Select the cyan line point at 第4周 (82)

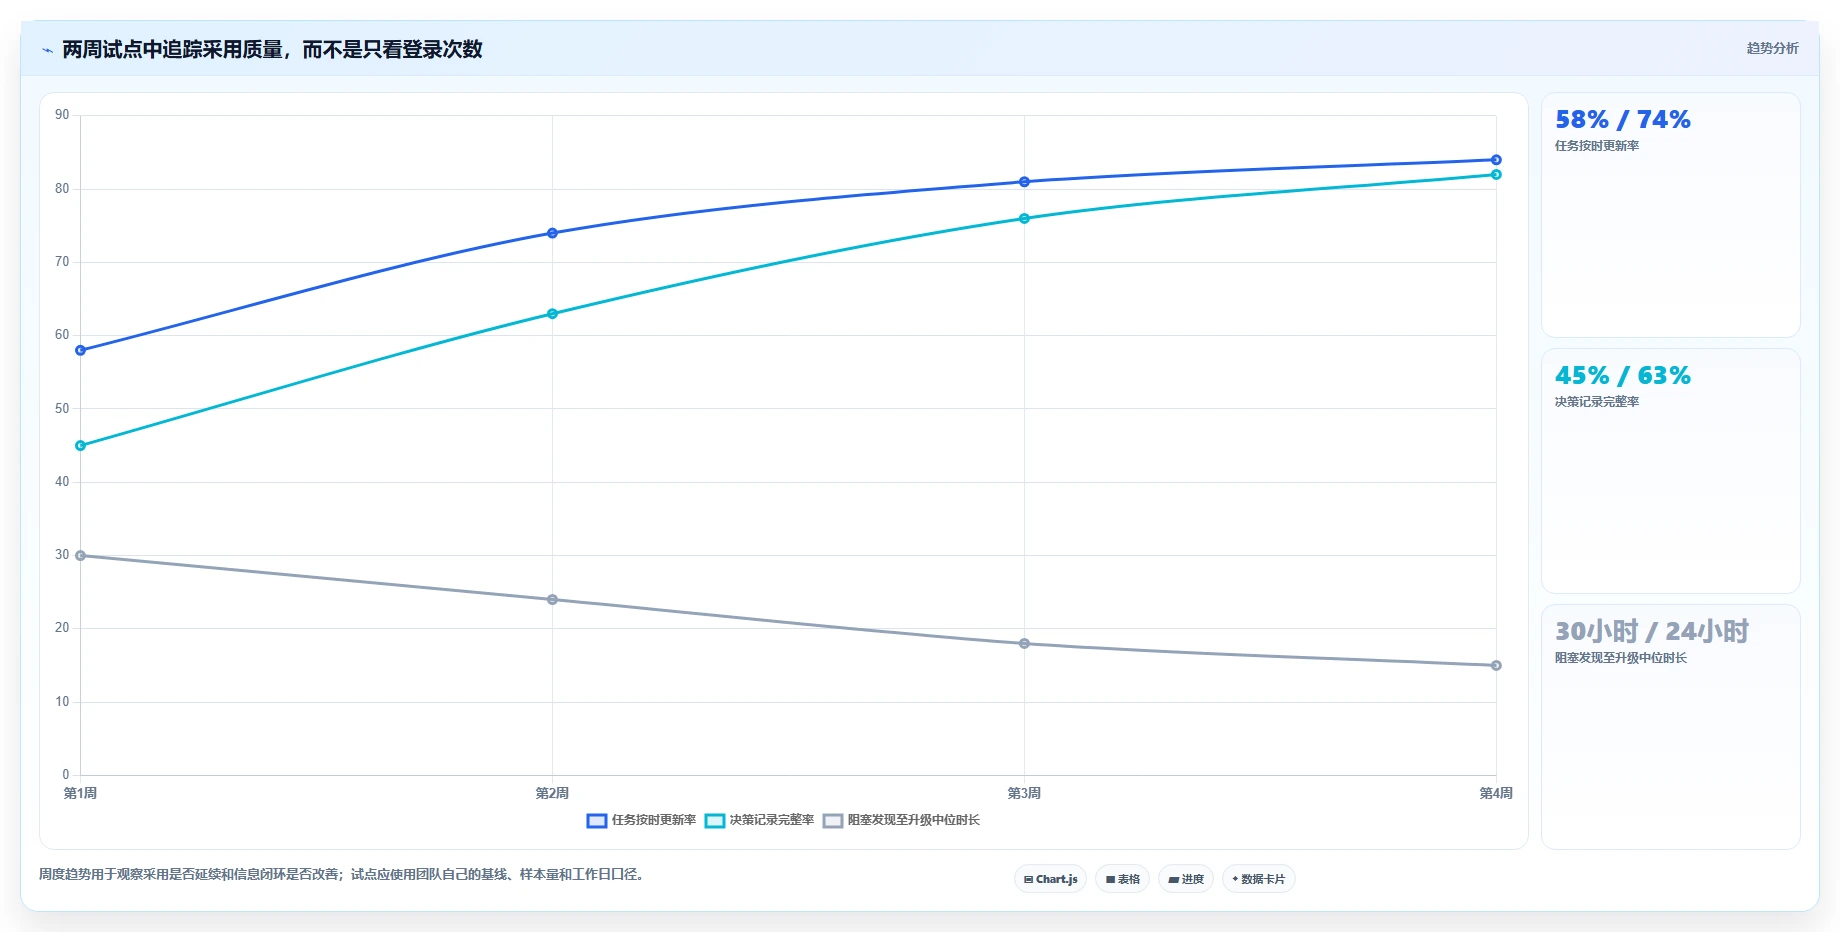pos(1496,175)
